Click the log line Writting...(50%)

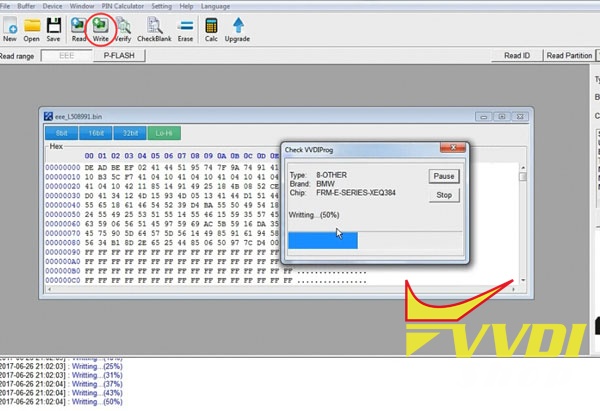(x=97, y=402)
